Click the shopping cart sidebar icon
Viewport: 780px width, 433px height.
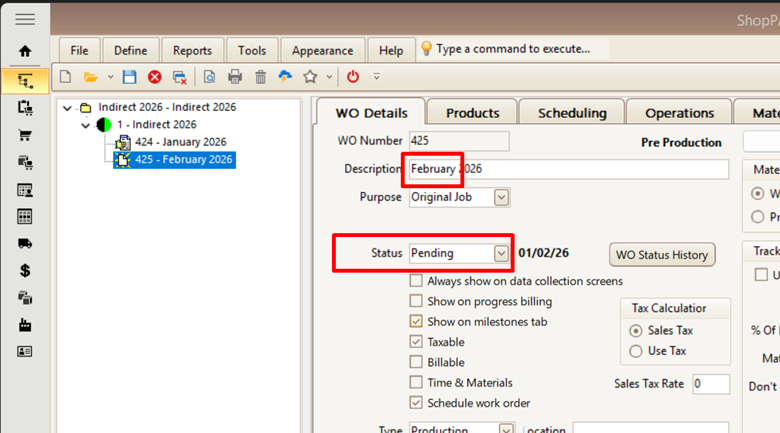point(25,135)
